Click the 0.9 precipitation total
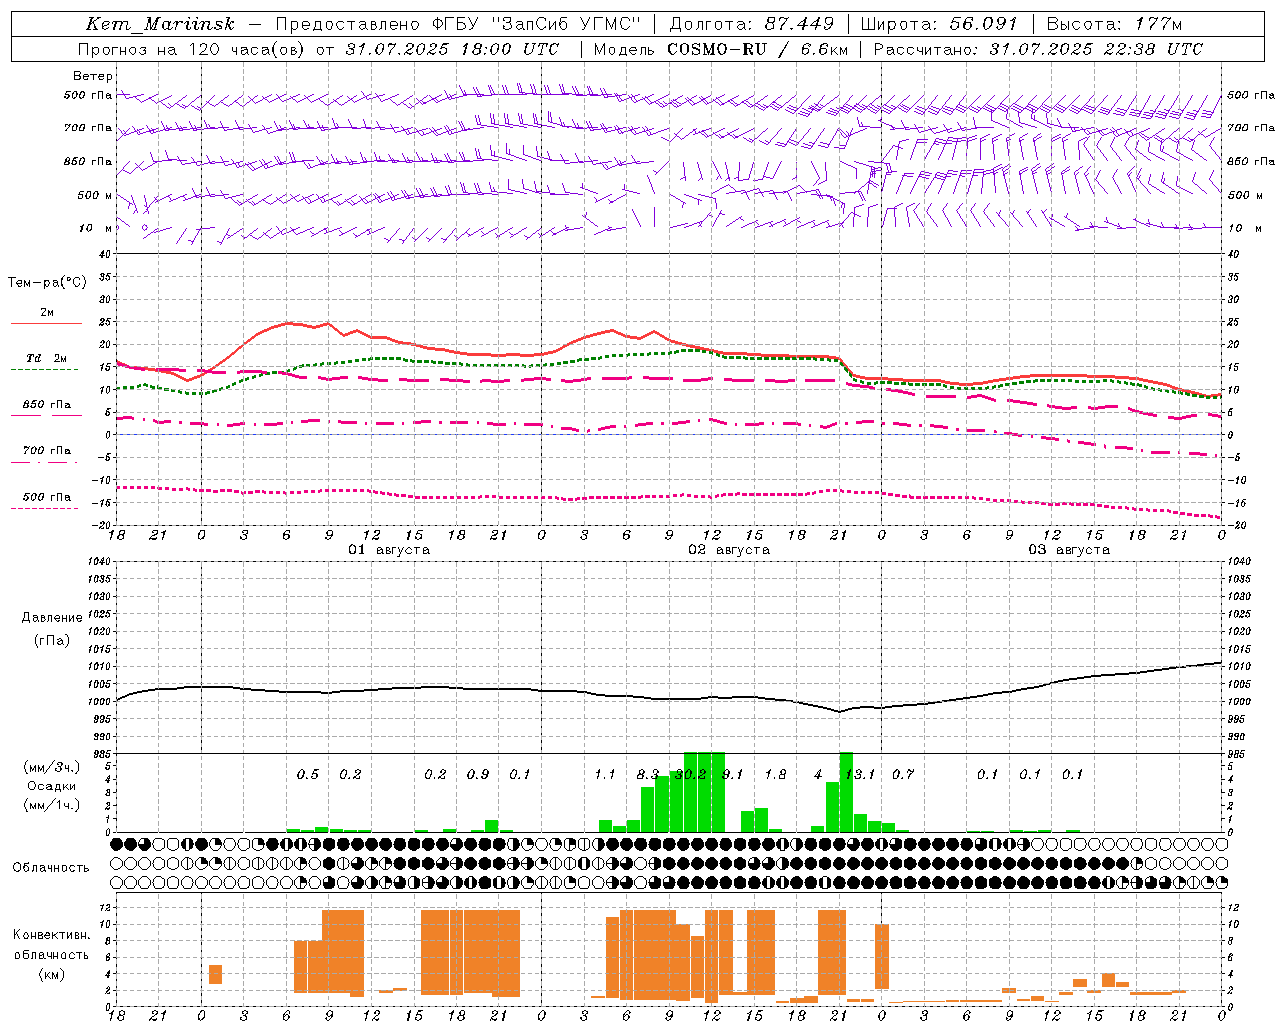 (478, 775)
